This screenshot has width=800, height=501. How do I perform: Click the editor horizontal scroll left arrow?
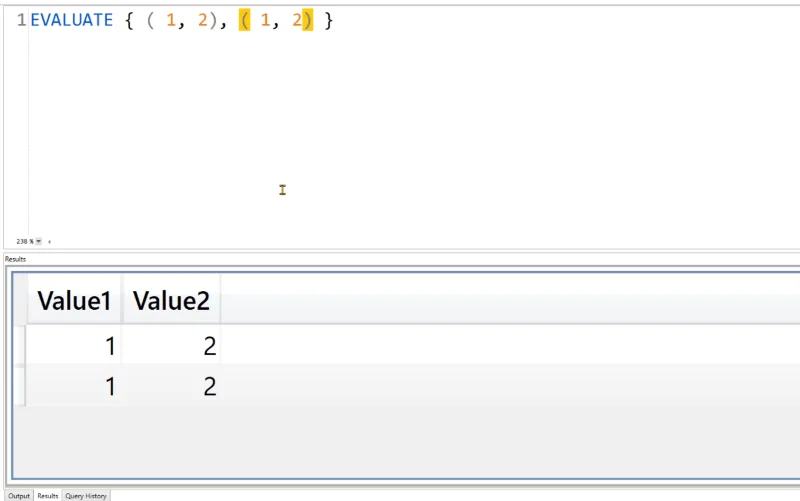[x=49, y=242]
